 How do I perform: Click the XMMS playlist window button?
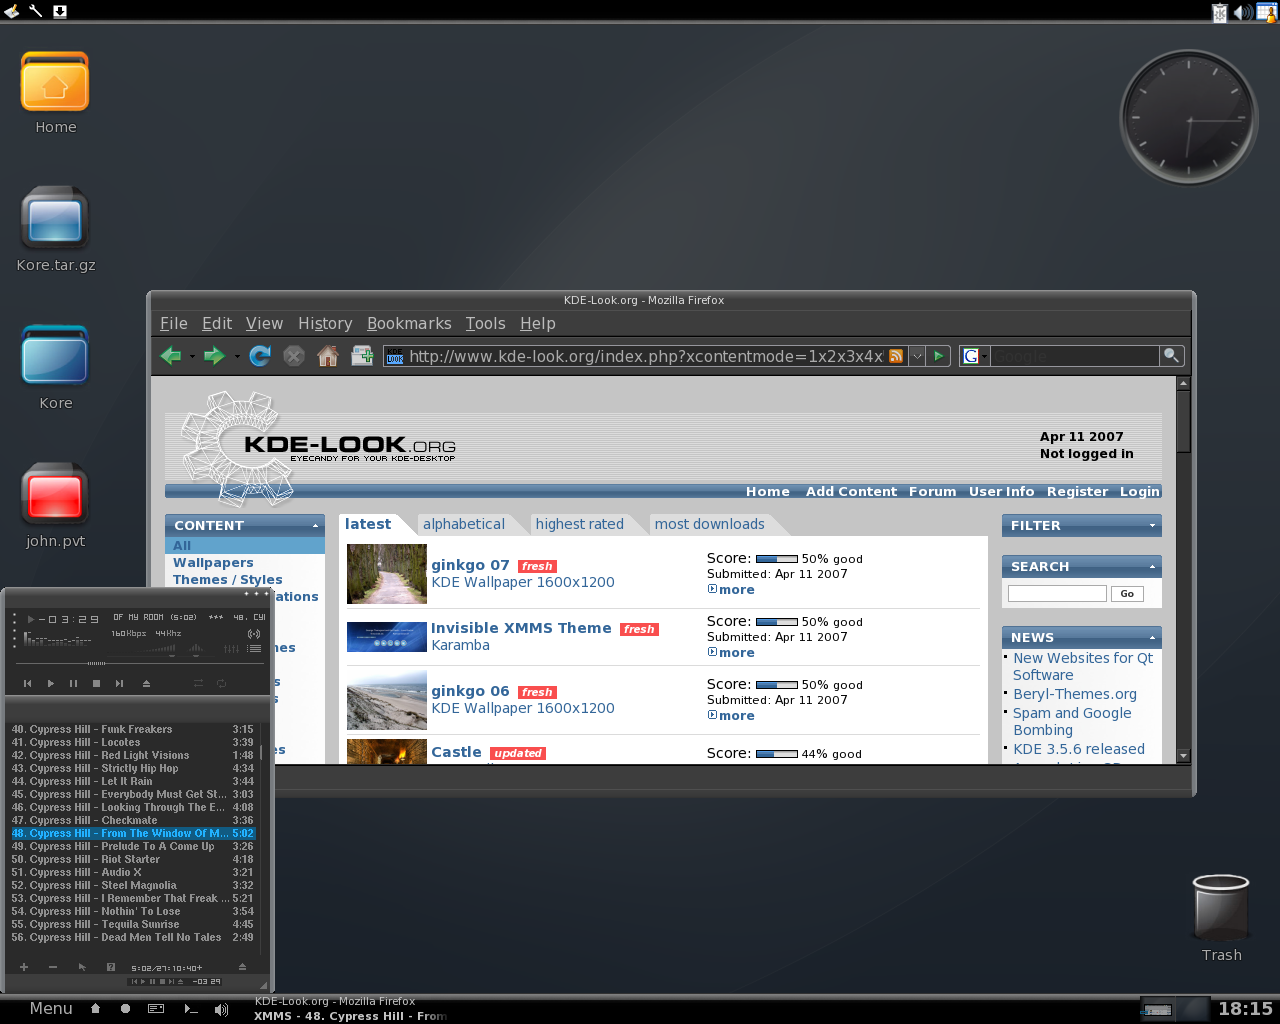pos(254,649)
